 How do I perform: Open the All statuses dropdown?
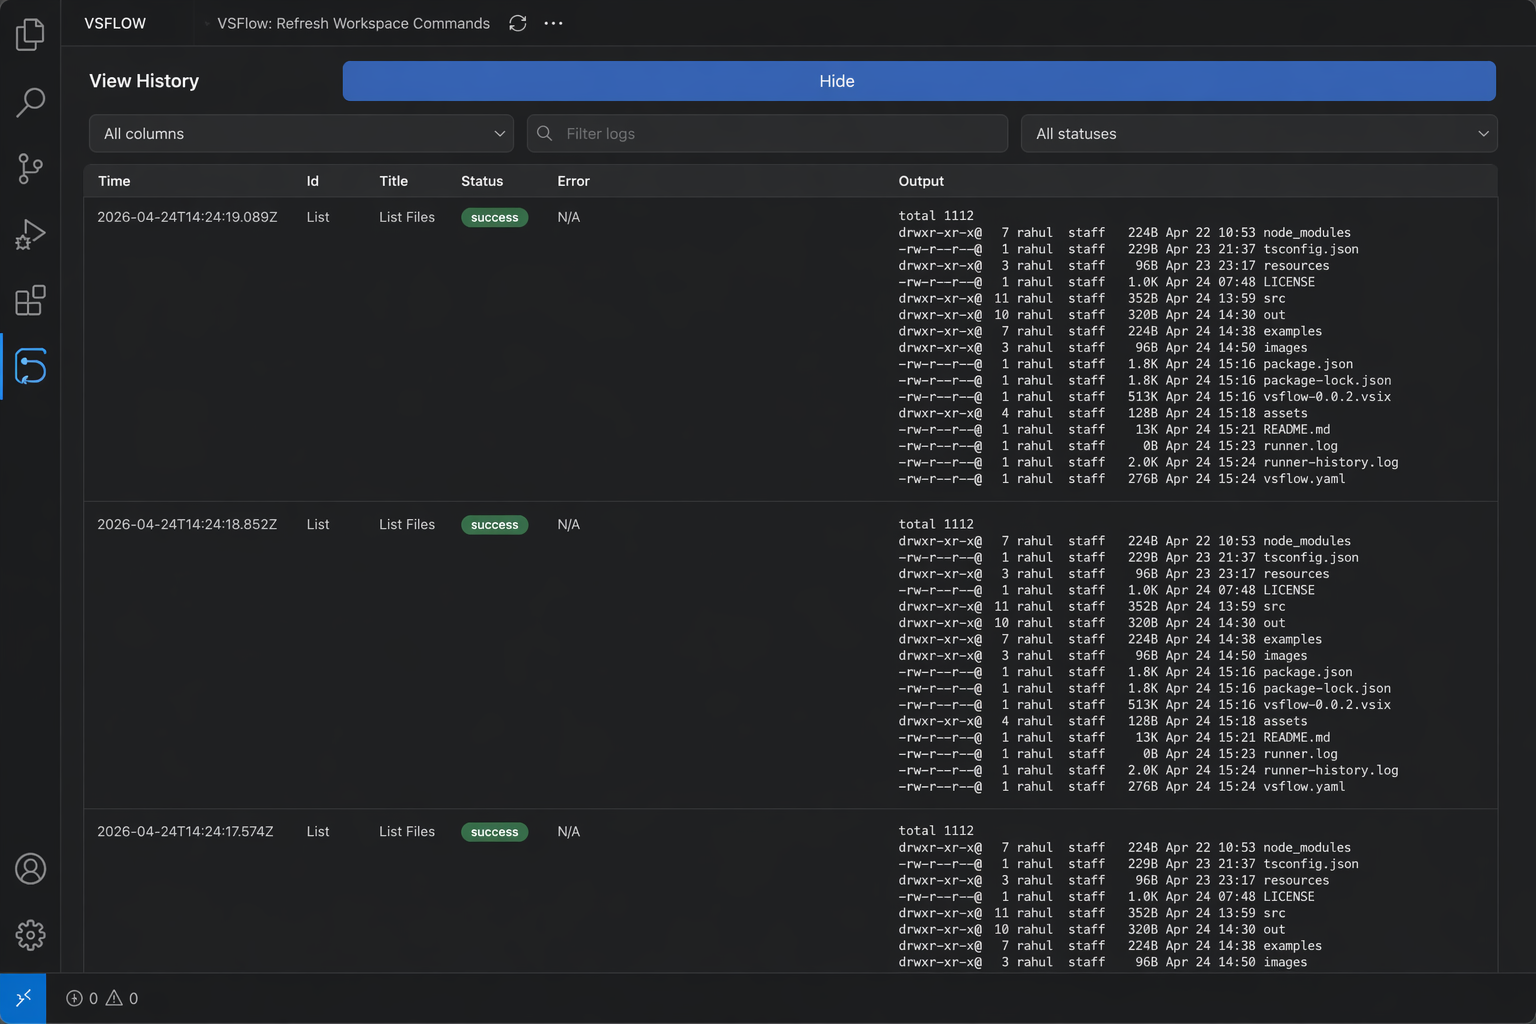[x=1258, y=133]
